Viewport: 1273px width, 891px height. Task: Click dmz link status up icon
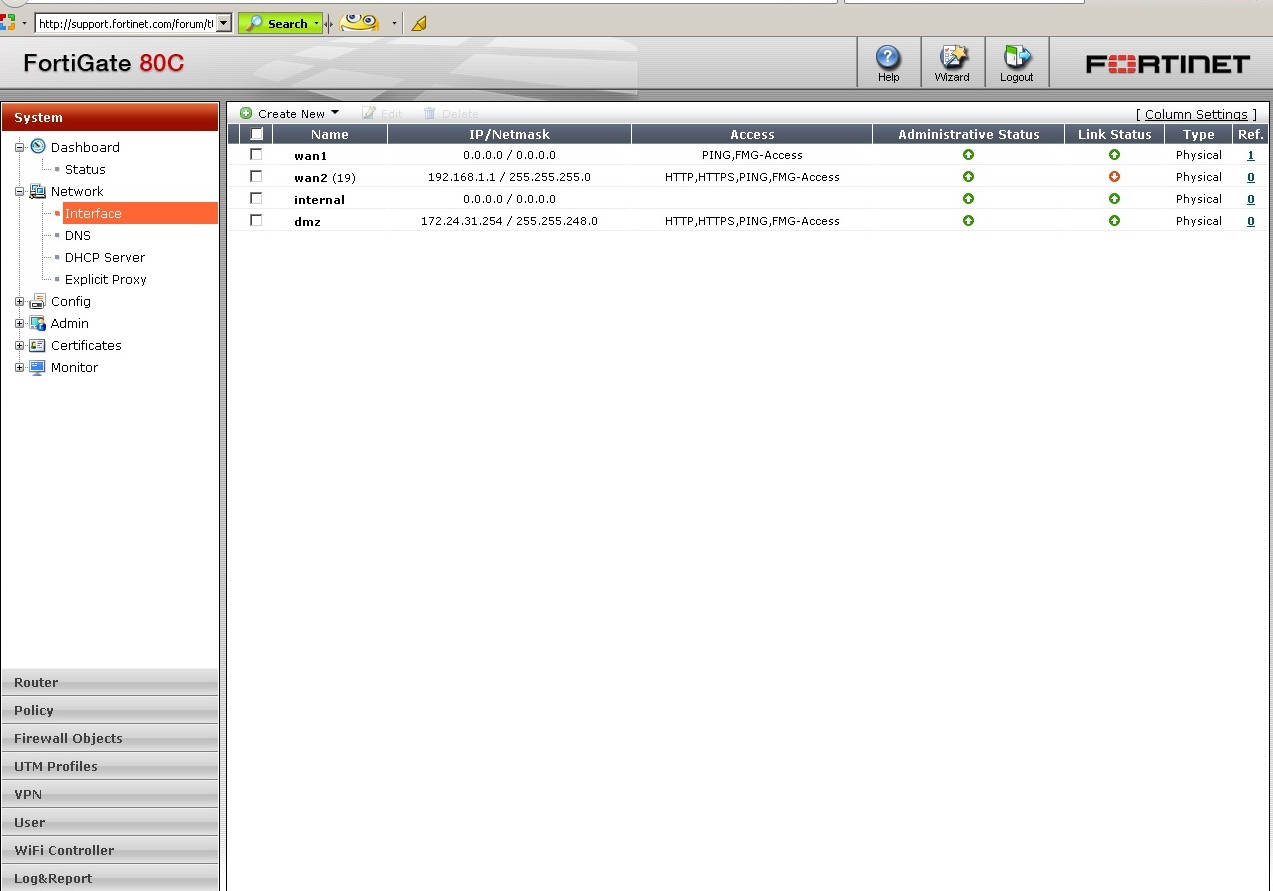pyautogui.click(x=1114, y=221)
